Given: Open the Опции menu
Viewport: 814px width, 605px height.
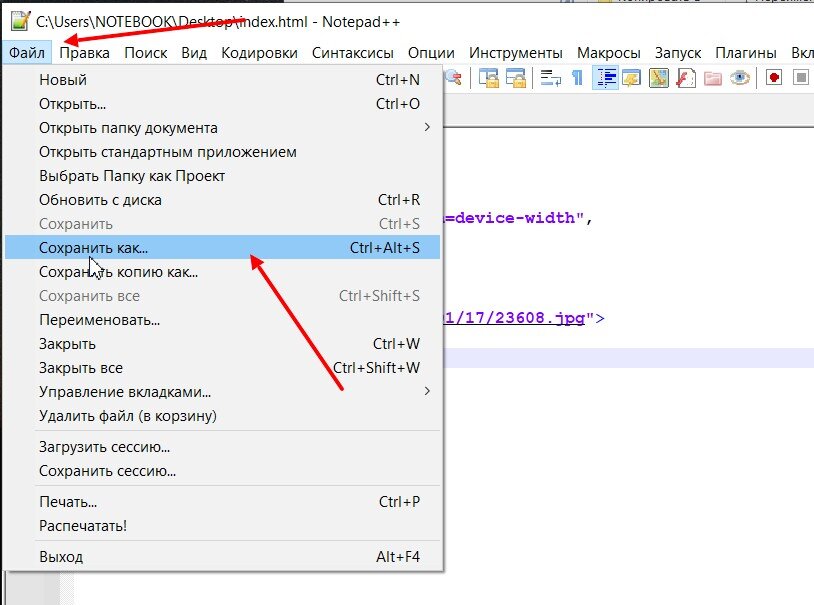Looking at the screenshot, I should click(x=431, y=53).
